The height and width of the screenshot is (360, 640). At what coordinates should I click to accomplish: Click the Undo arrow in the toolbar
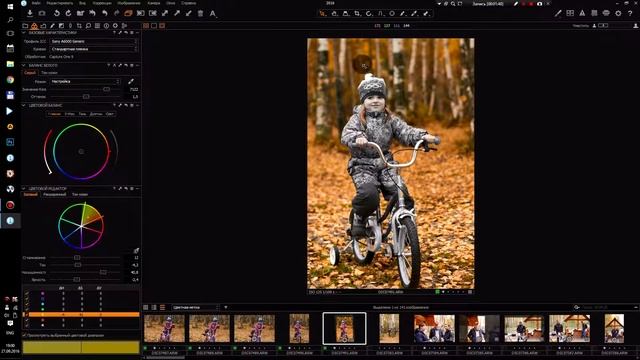[x=105, y=13]
